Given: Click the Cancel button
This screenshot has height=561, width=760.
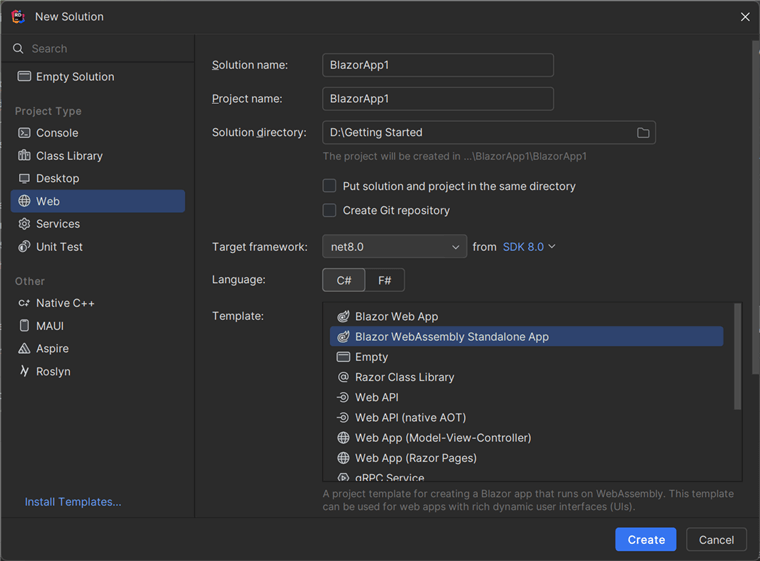Looking at the screenshot, I should [x=716, y=540].
